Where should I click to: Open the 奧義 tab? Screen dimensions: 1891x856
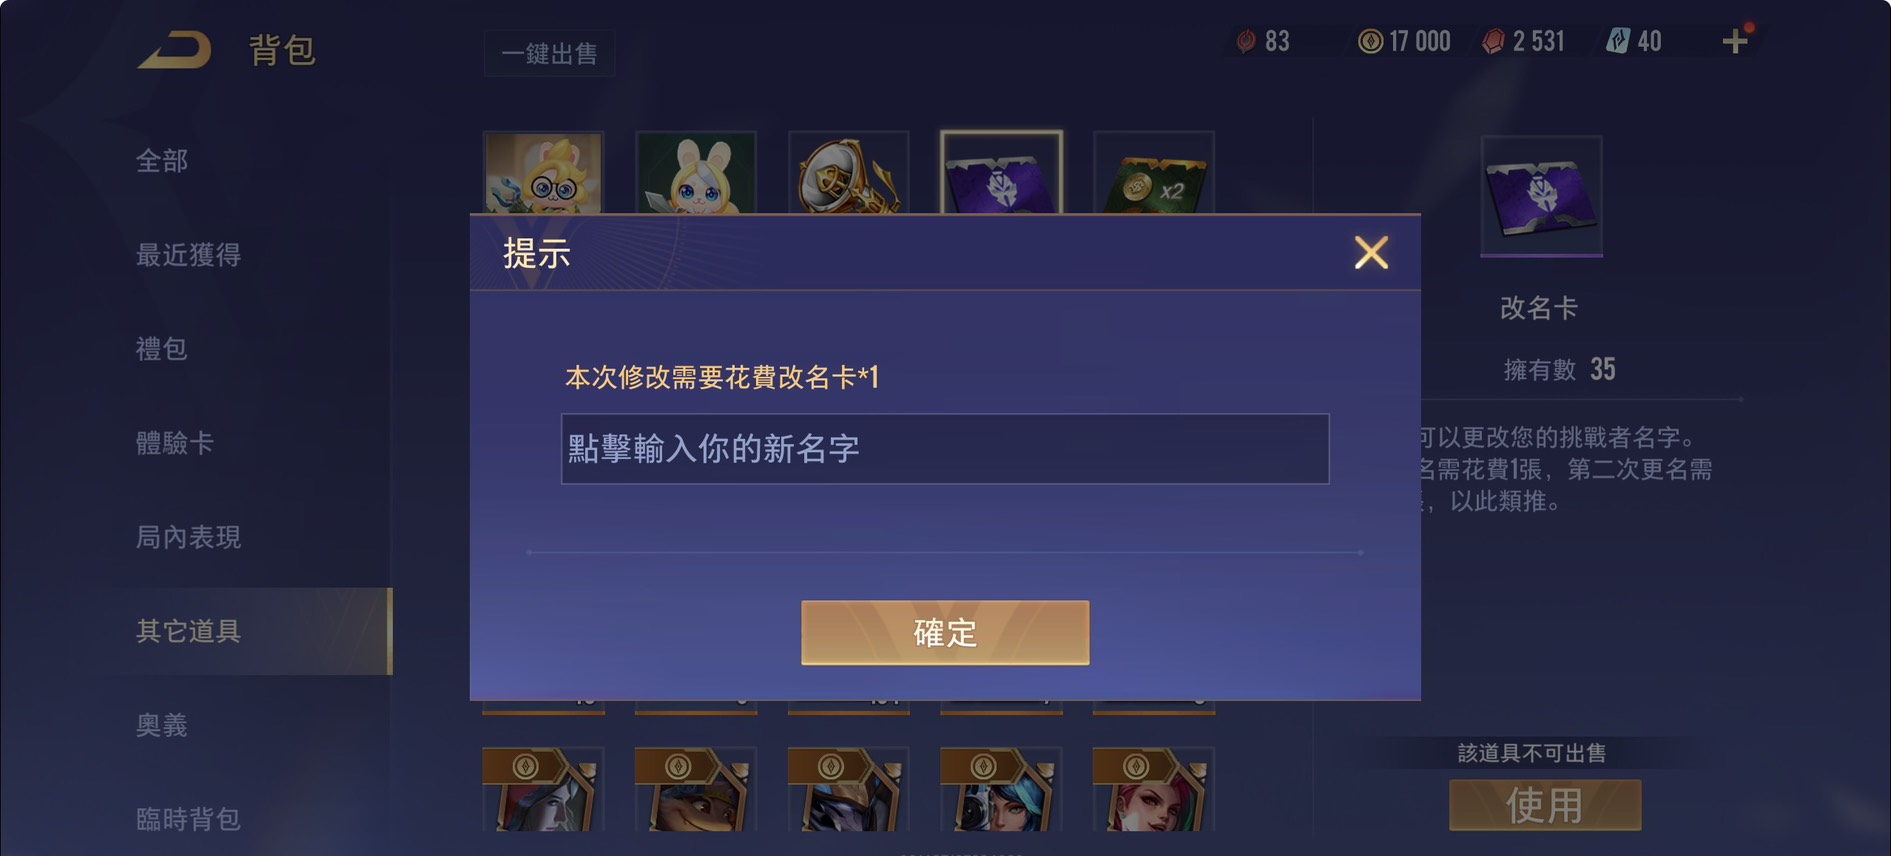click(x=162, y=725)
